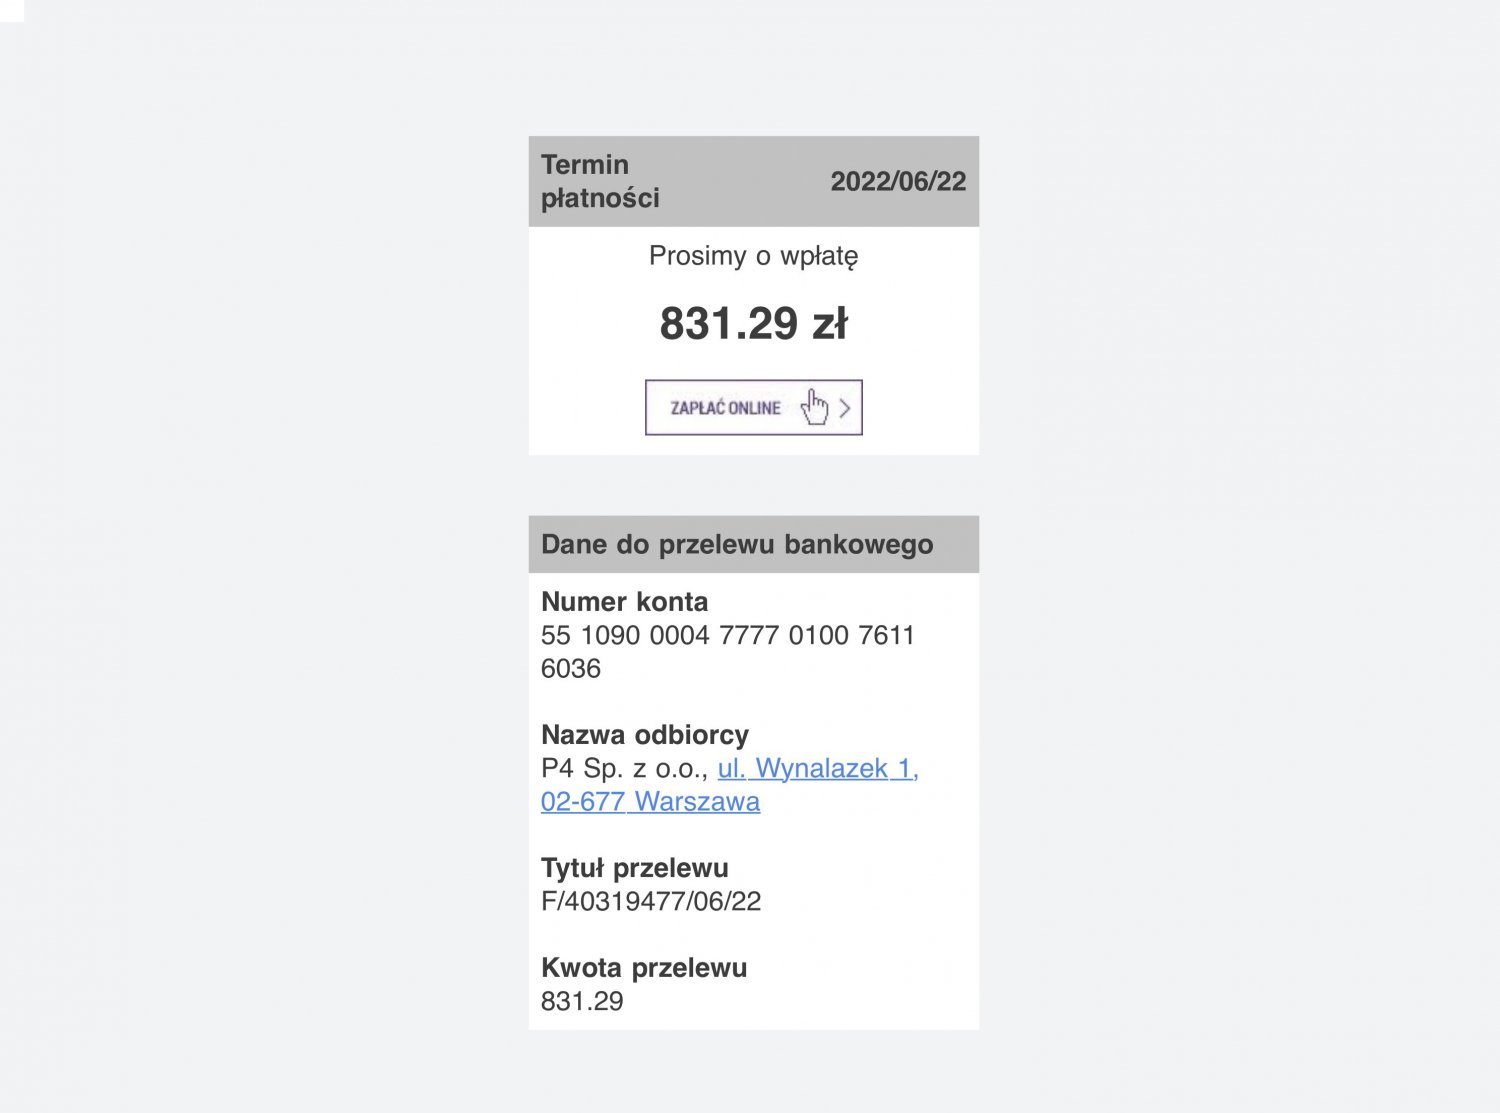Click the Kwota przelewu label
The width and height of the screenshot is (1500, 1113).
point(644,967)
